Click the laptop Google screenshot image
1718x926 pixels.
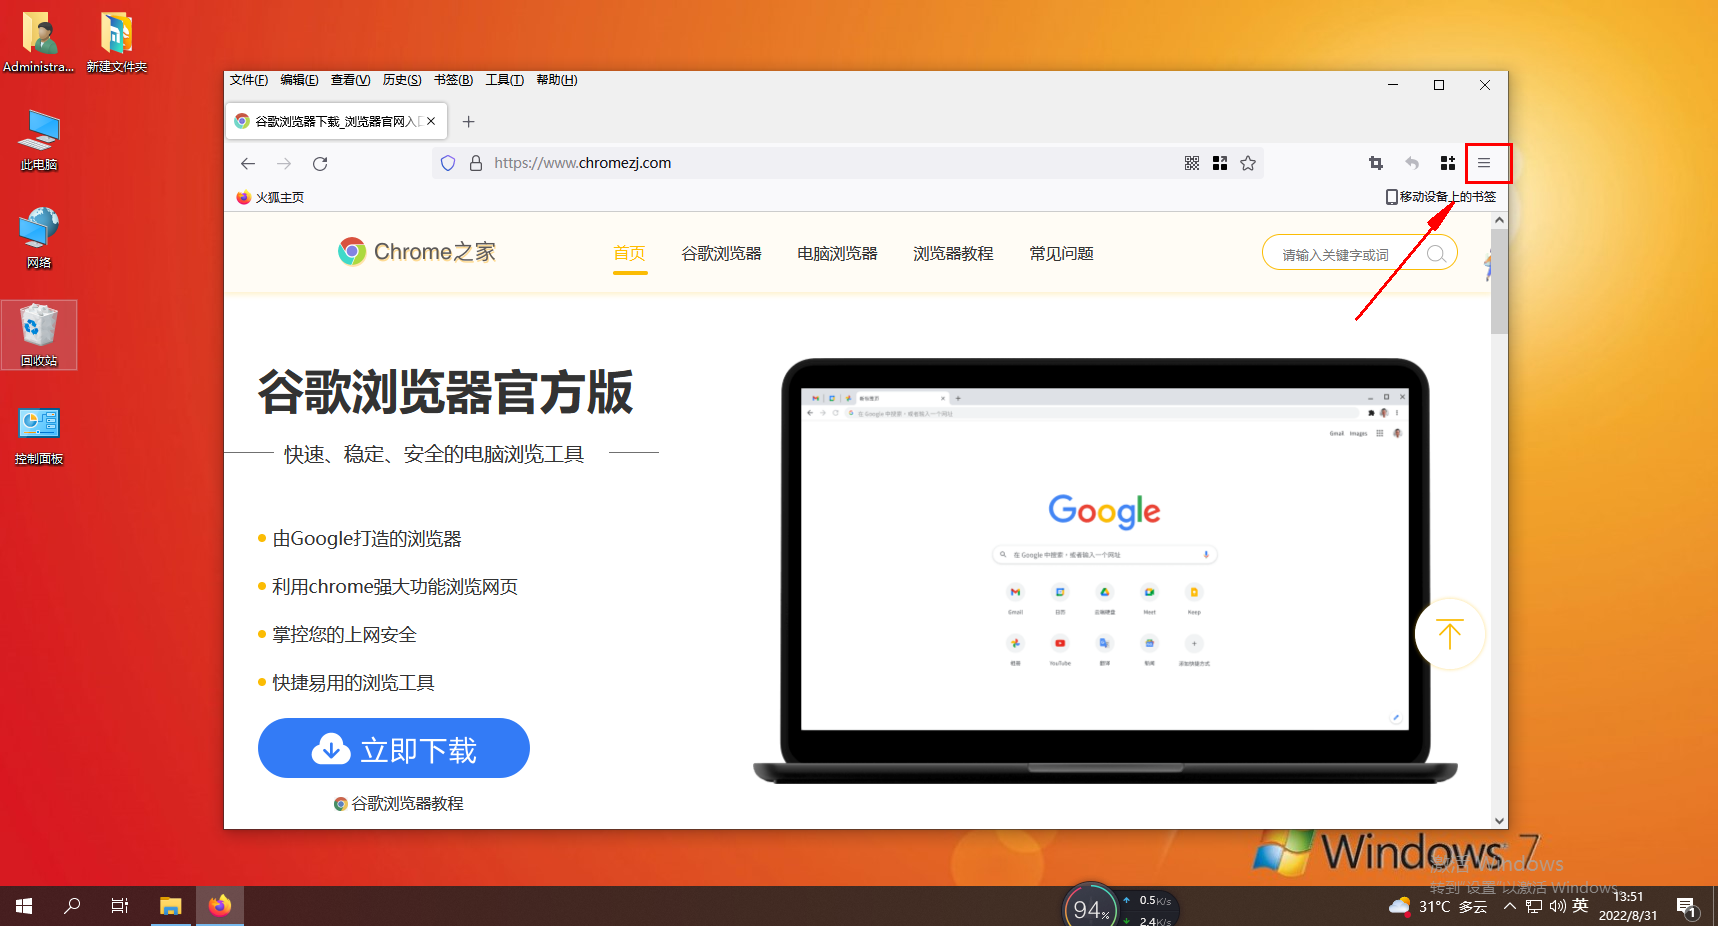1105,570
